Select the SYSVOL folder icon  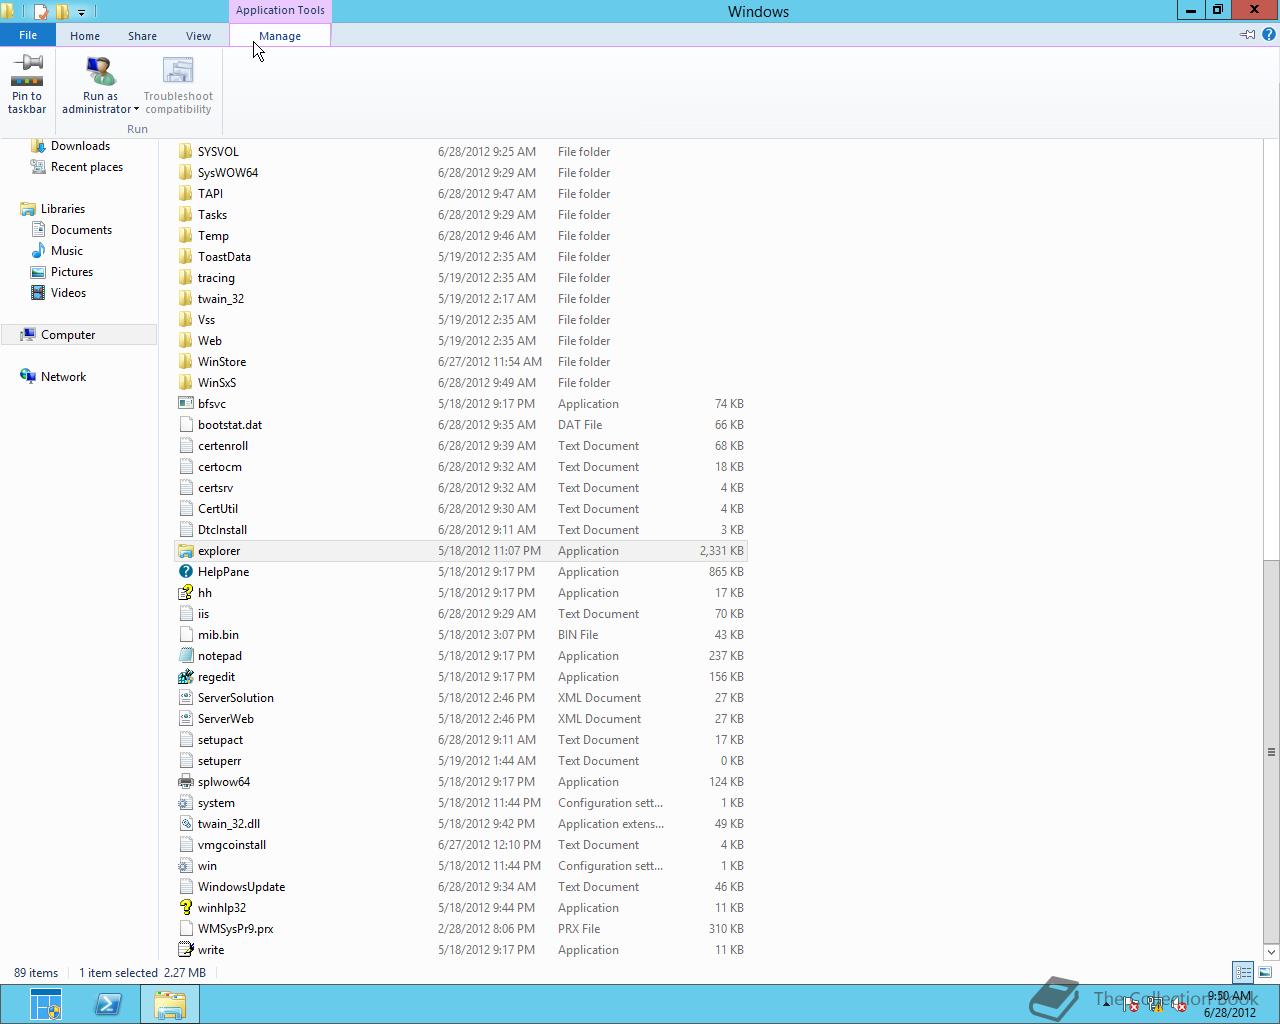click(x=185, y=152)
